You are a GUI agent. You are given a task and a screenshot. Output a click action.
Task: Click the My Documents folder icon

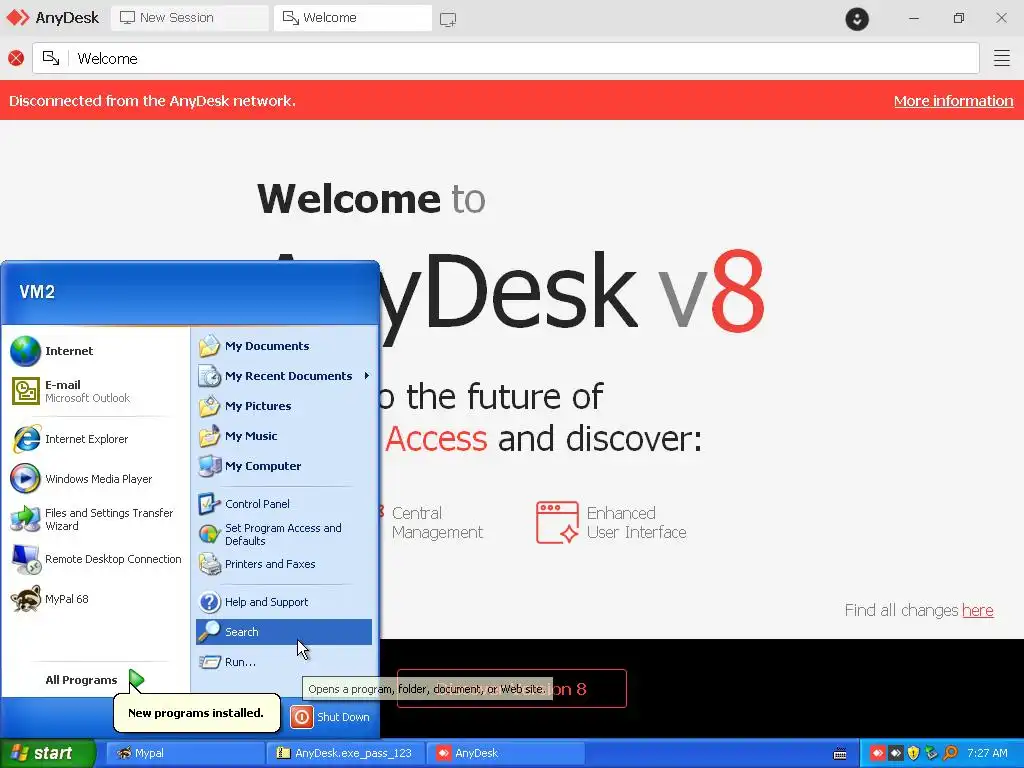[x=210, y=346]
